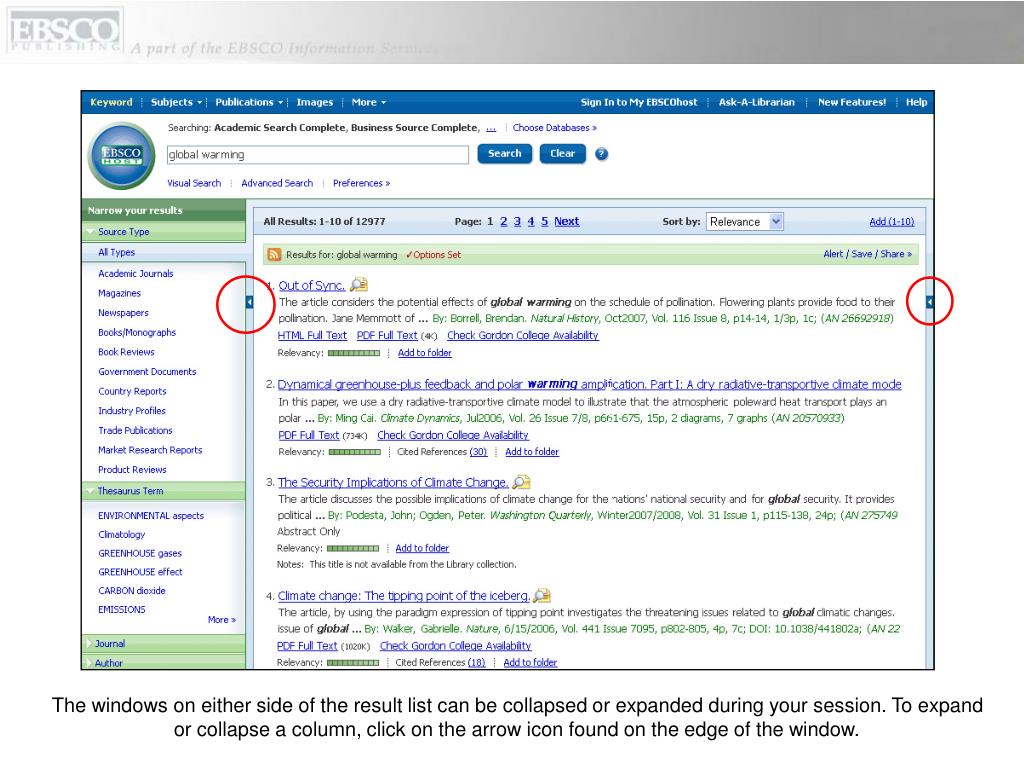Click the Clear button
The height and width of the screenshot is (768, 1024).
point(562,153)
